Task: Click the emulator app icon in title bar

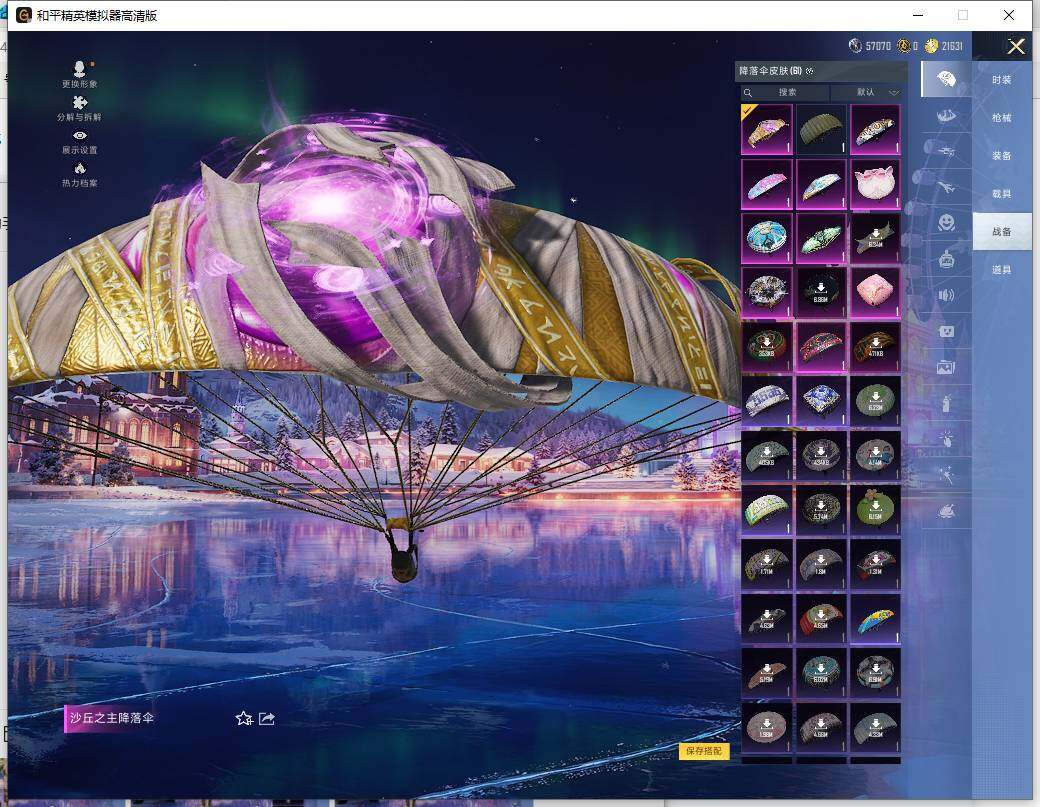Action: coord(24,15)
